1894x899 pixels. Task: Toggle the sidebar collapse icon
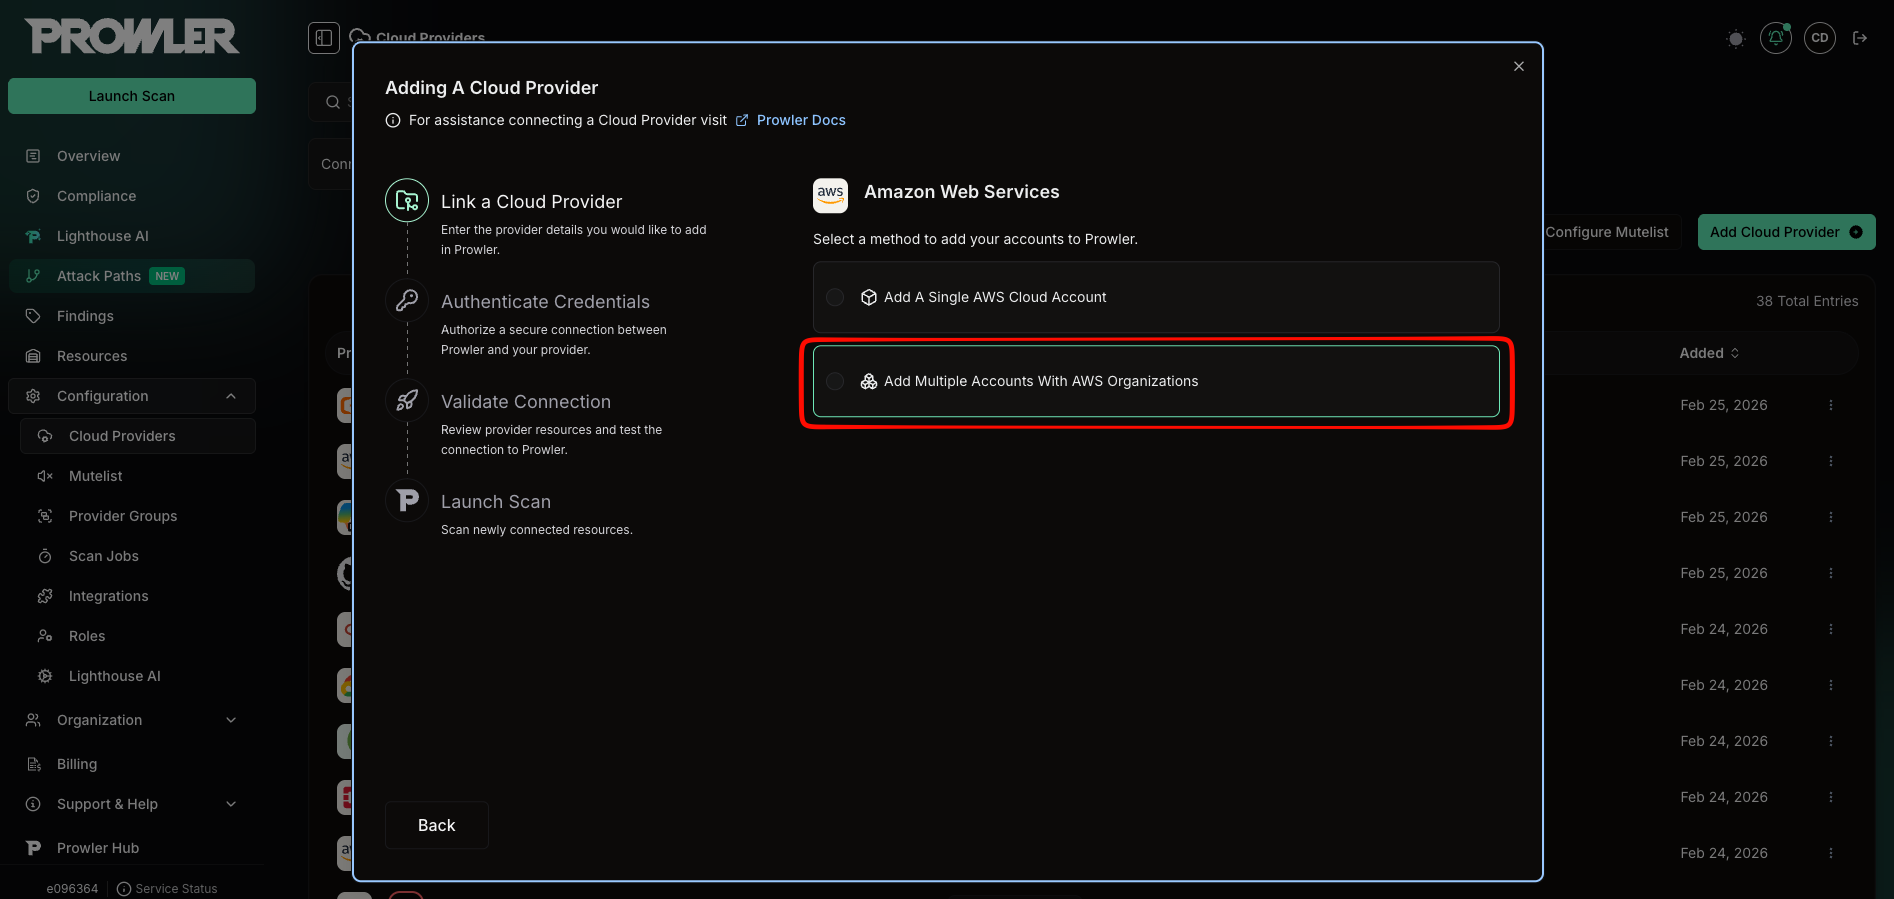[x=323, y=38]
